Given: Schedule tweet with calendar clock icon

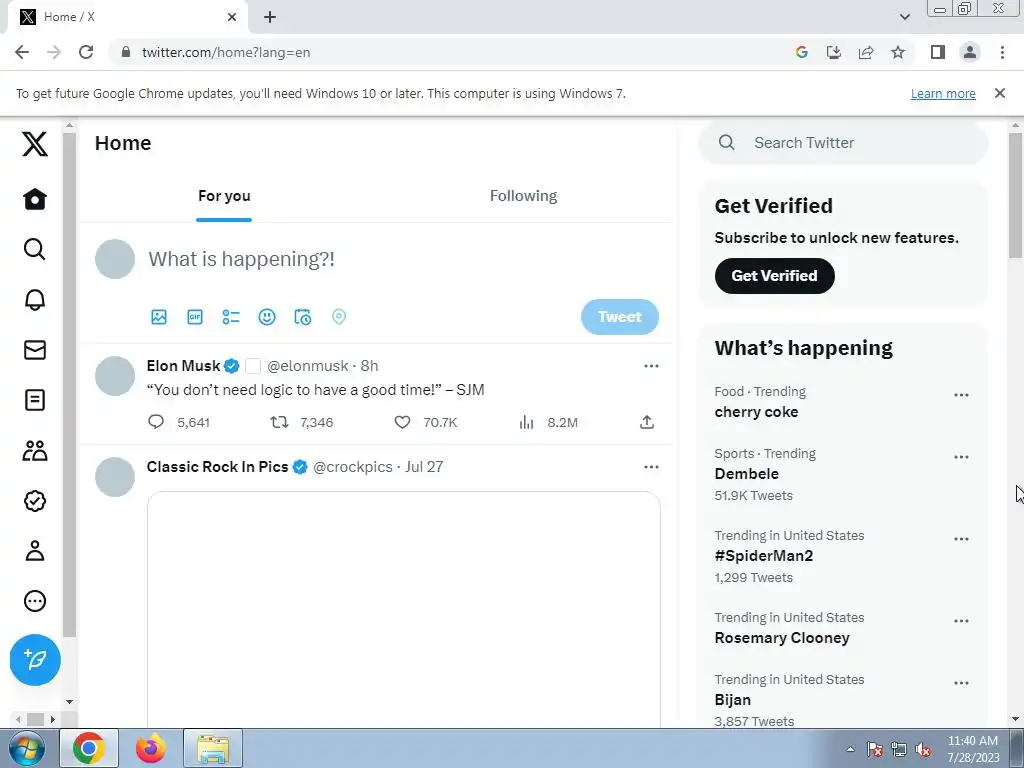Looking at the screenshot, I should (x=302, y=317).
